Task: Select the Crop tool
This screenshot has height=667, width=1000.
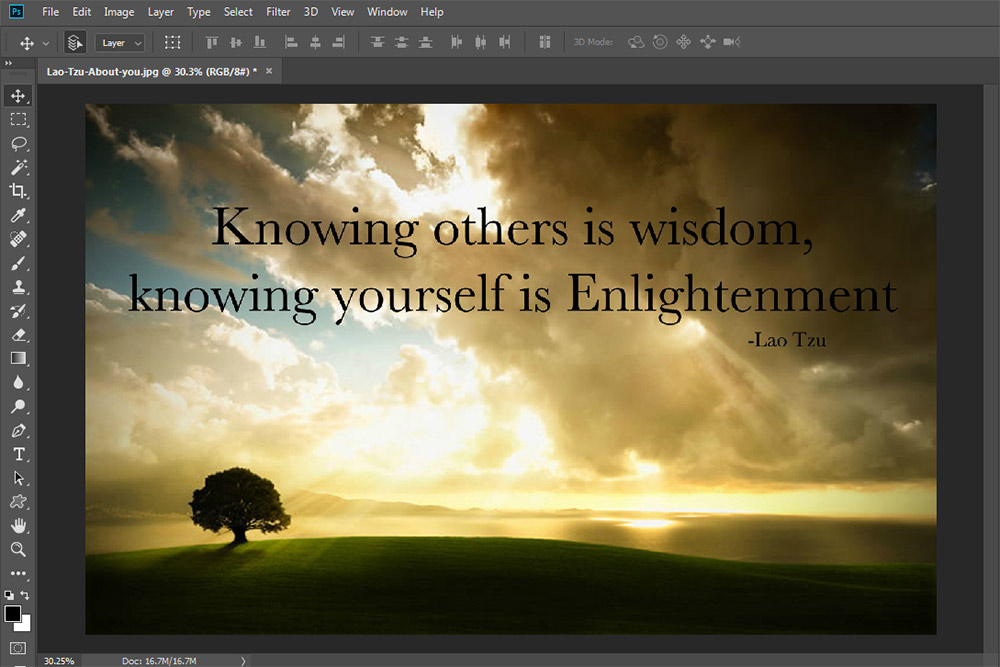Action: coord(18,191)
